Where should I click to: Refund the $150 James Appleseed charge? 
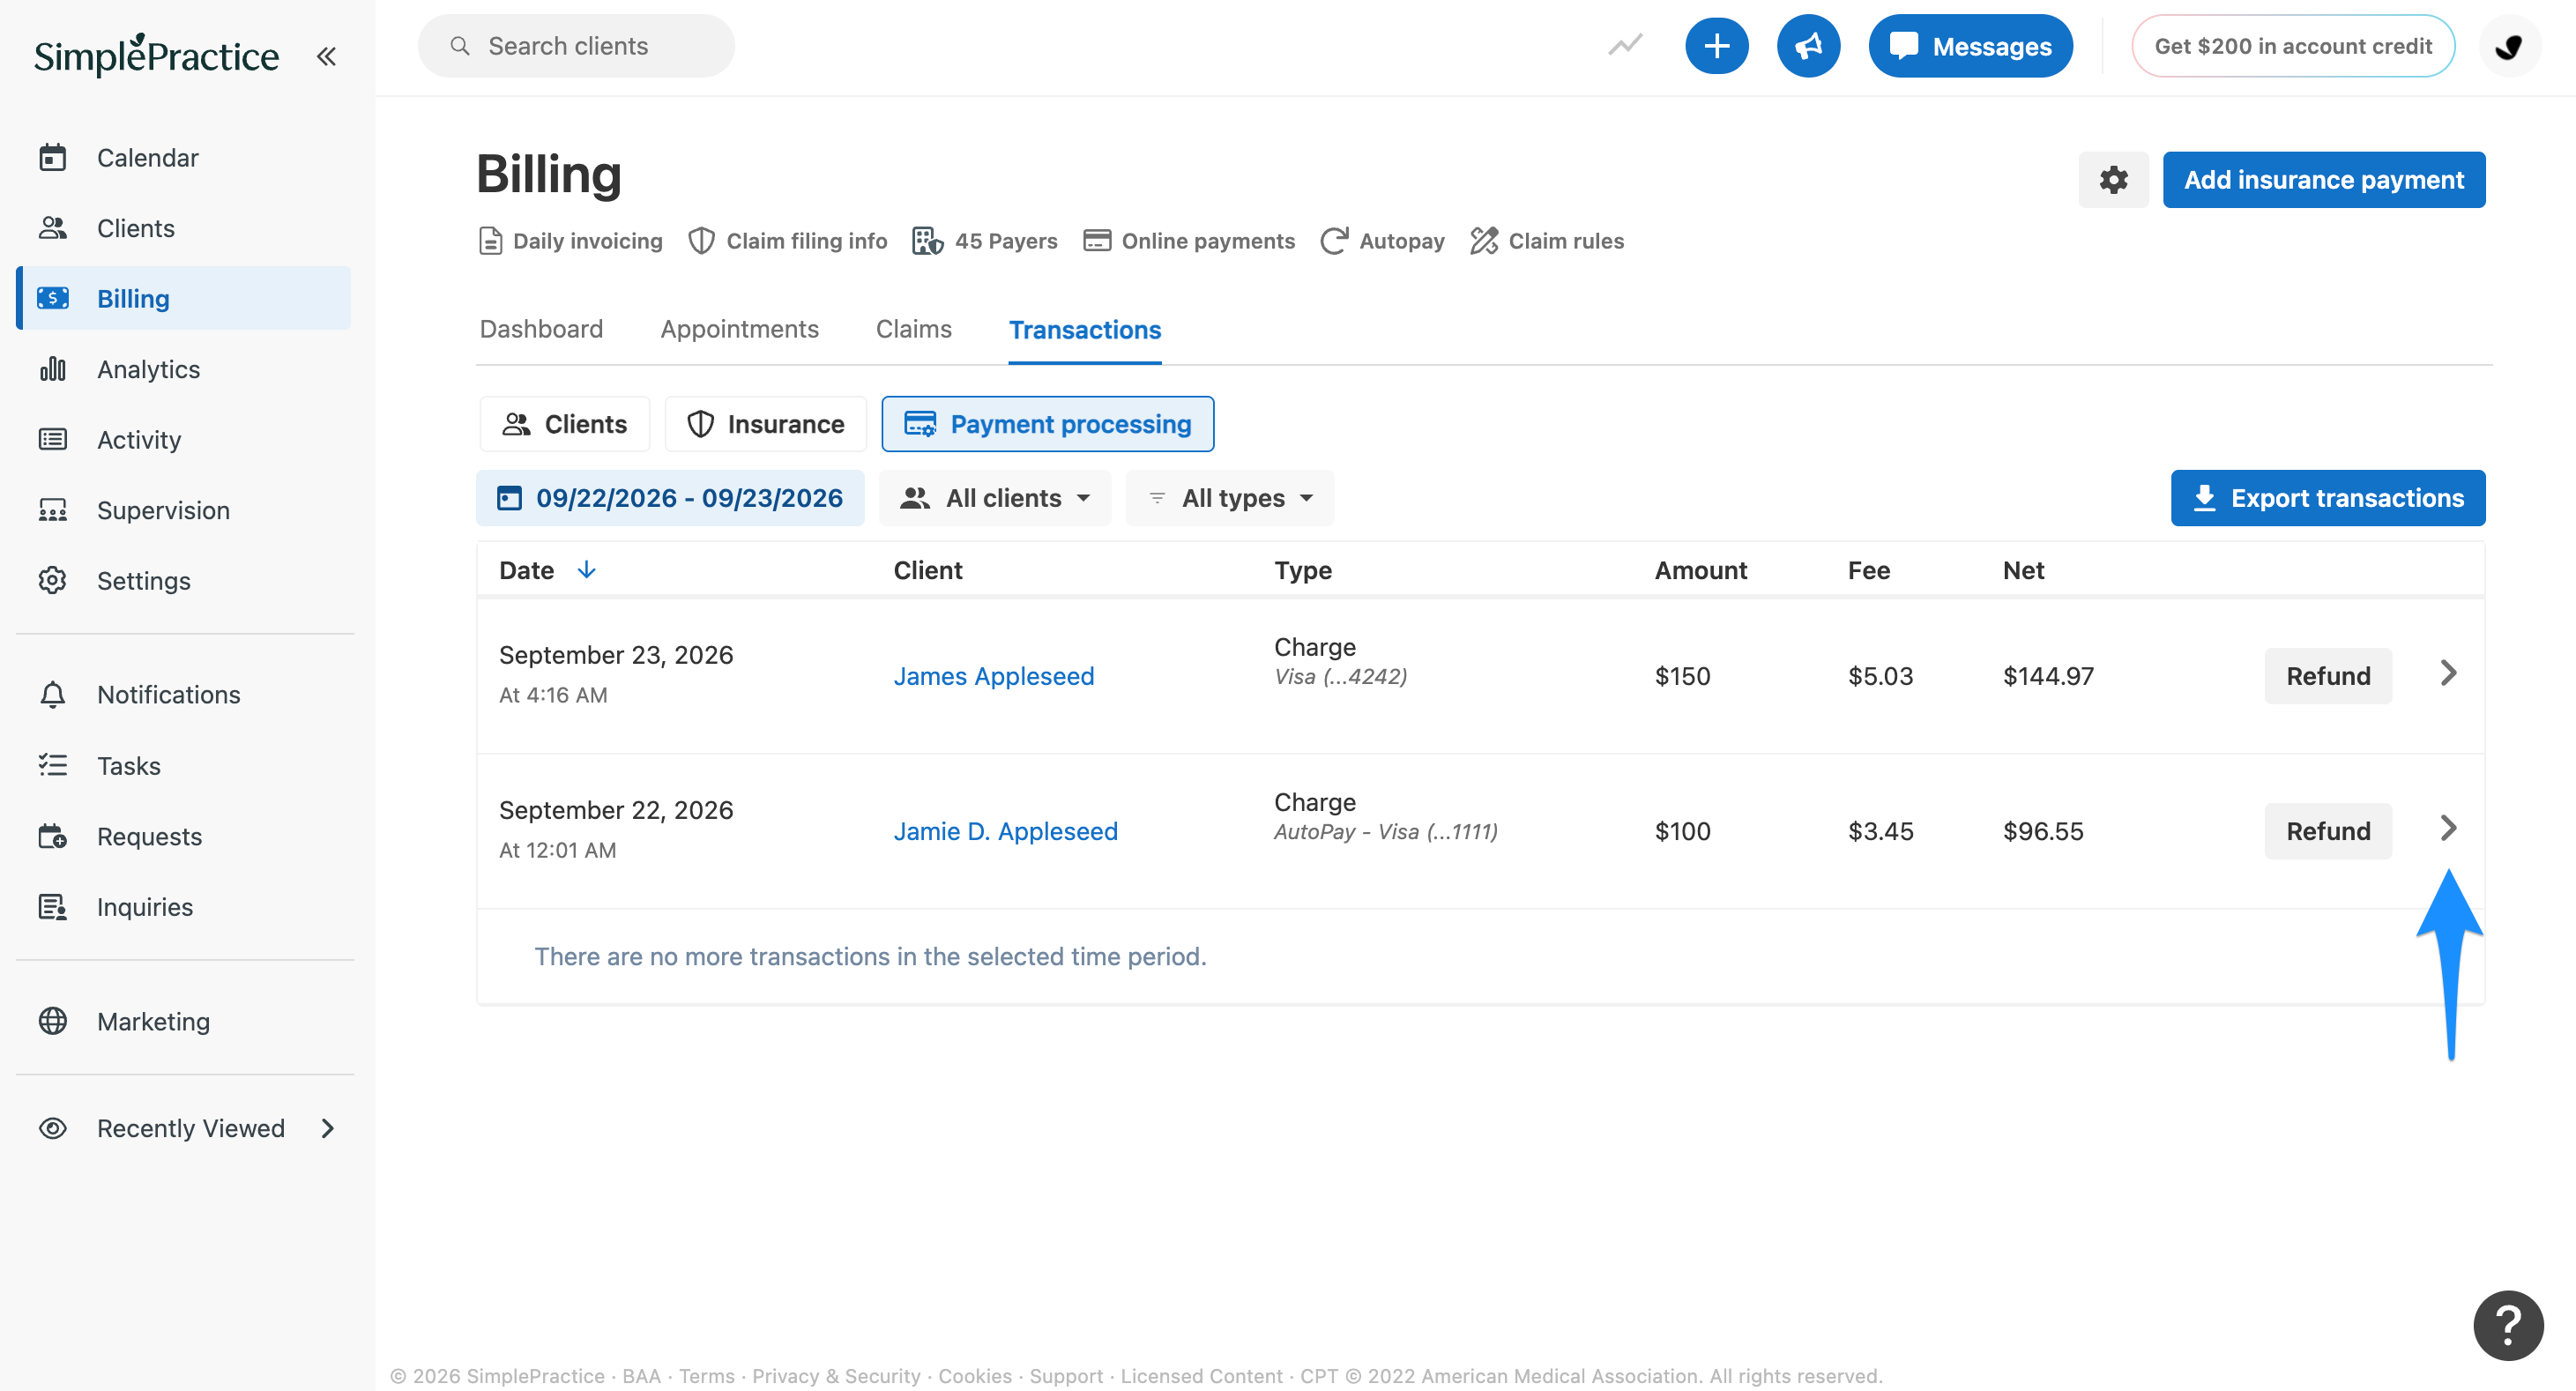click(x=2328, y=676)
